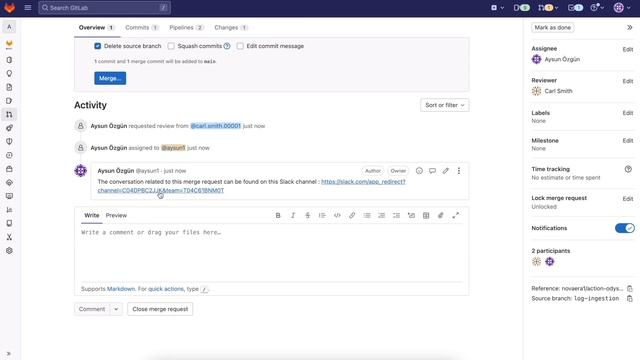This screenshot has width=640, height=360.
Task: Attach a file to comment
Action: tap(441, 216)
